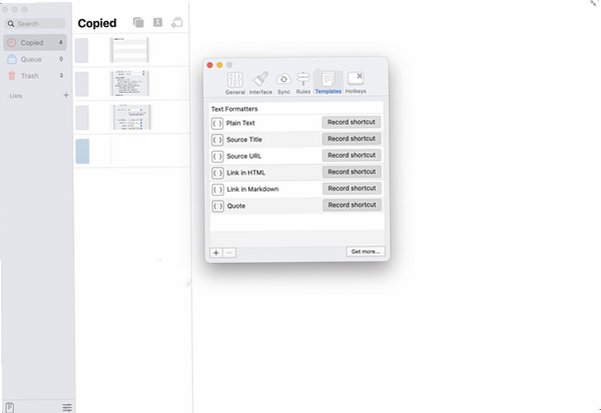This screenshot has height=413, width=601.
Task: Select the Link in HTML formatter row
Action: tap(297, 172)
